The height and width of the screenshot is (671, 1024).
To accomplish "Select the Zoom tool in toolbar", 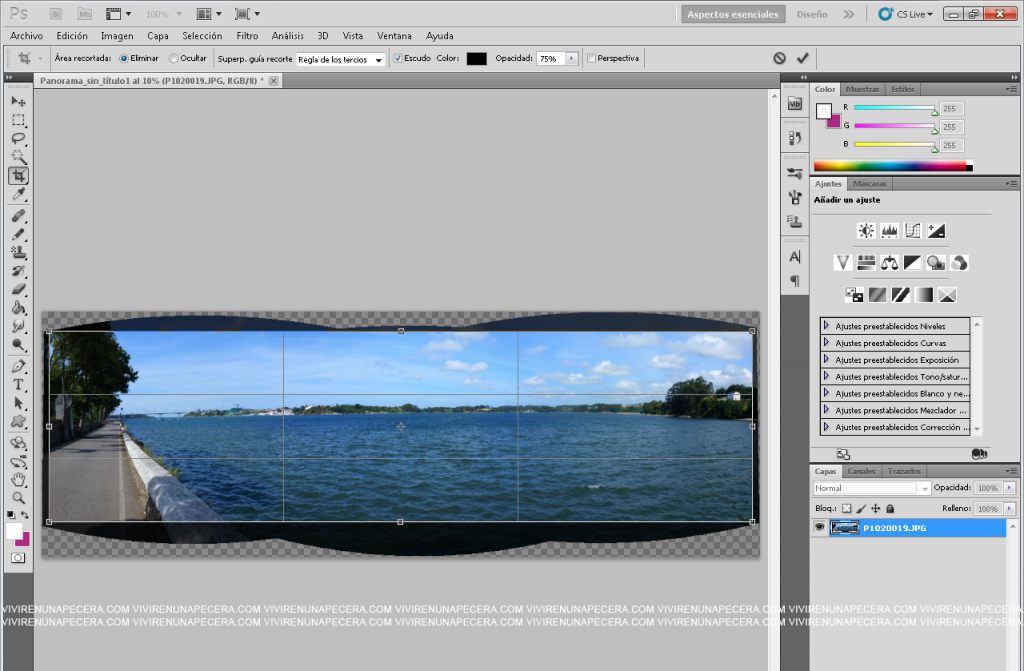I will [18, 497].
